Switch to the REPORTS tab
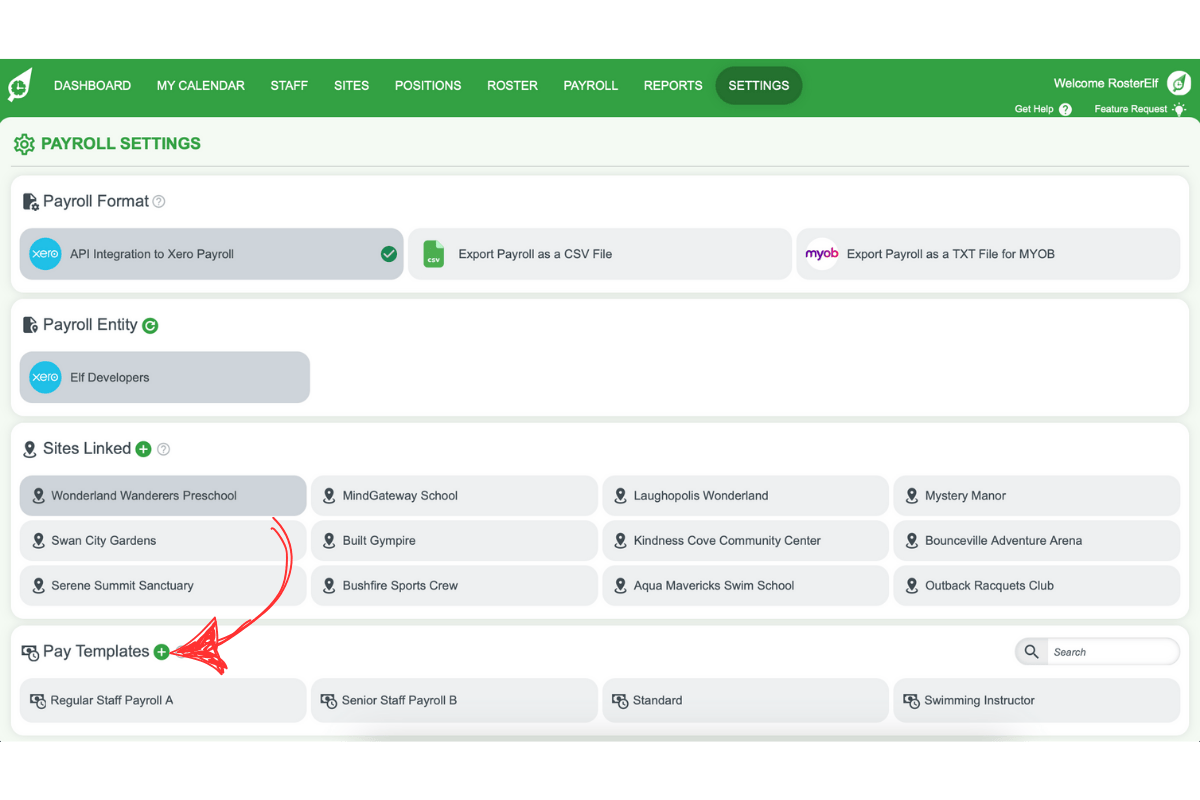This screenshot has width=1200, height=800. pos(672,86)
